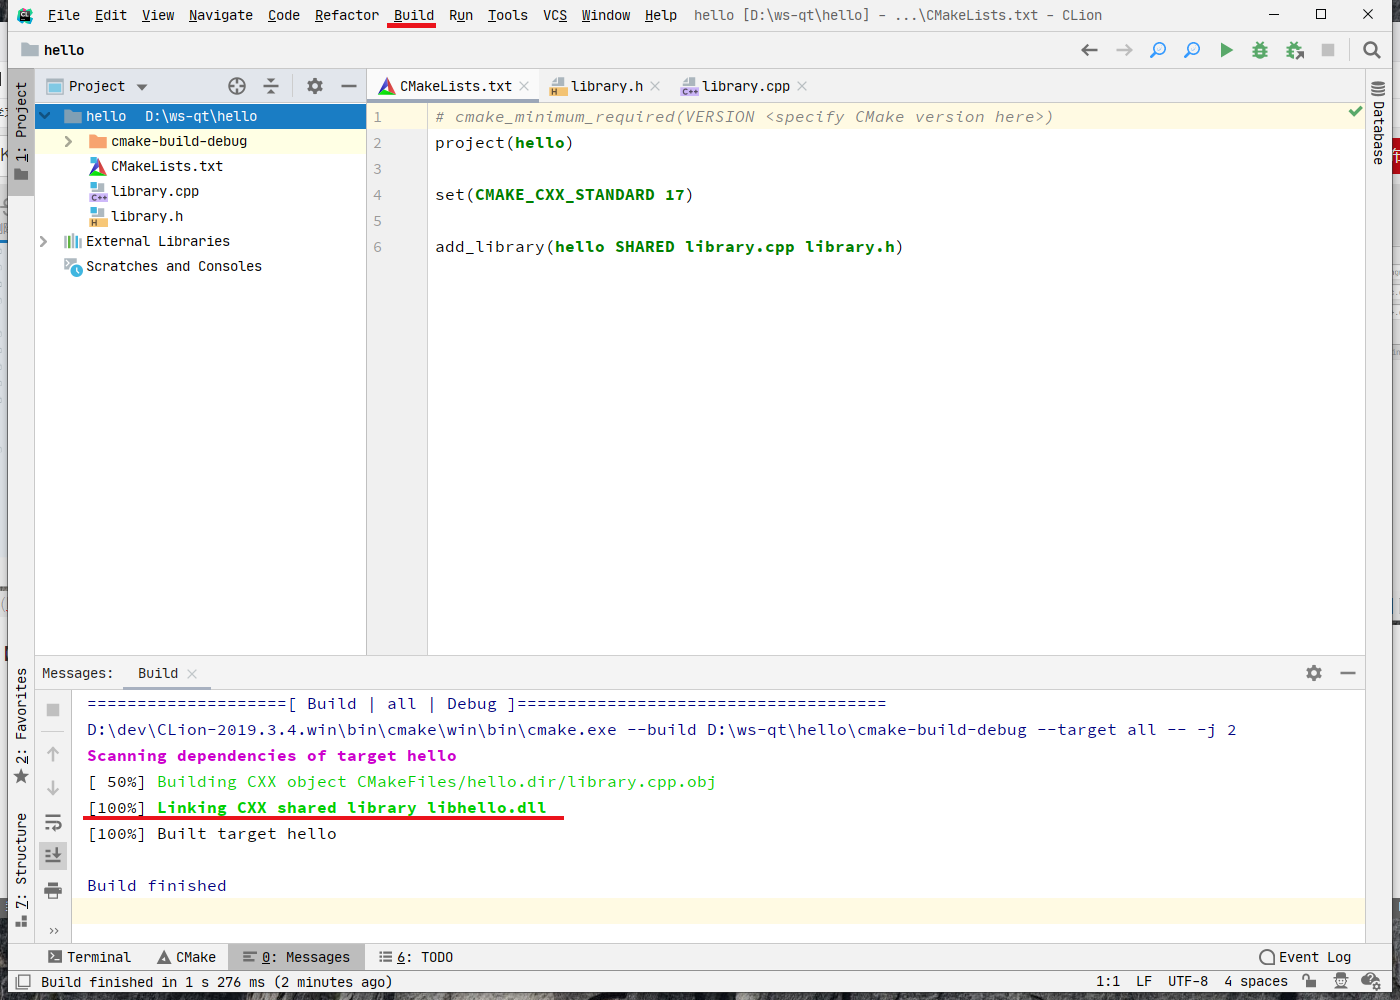Change the UTF-8 file encoding
This screenshot has height=1000, width=1400.
click(x=1188, y=982)
